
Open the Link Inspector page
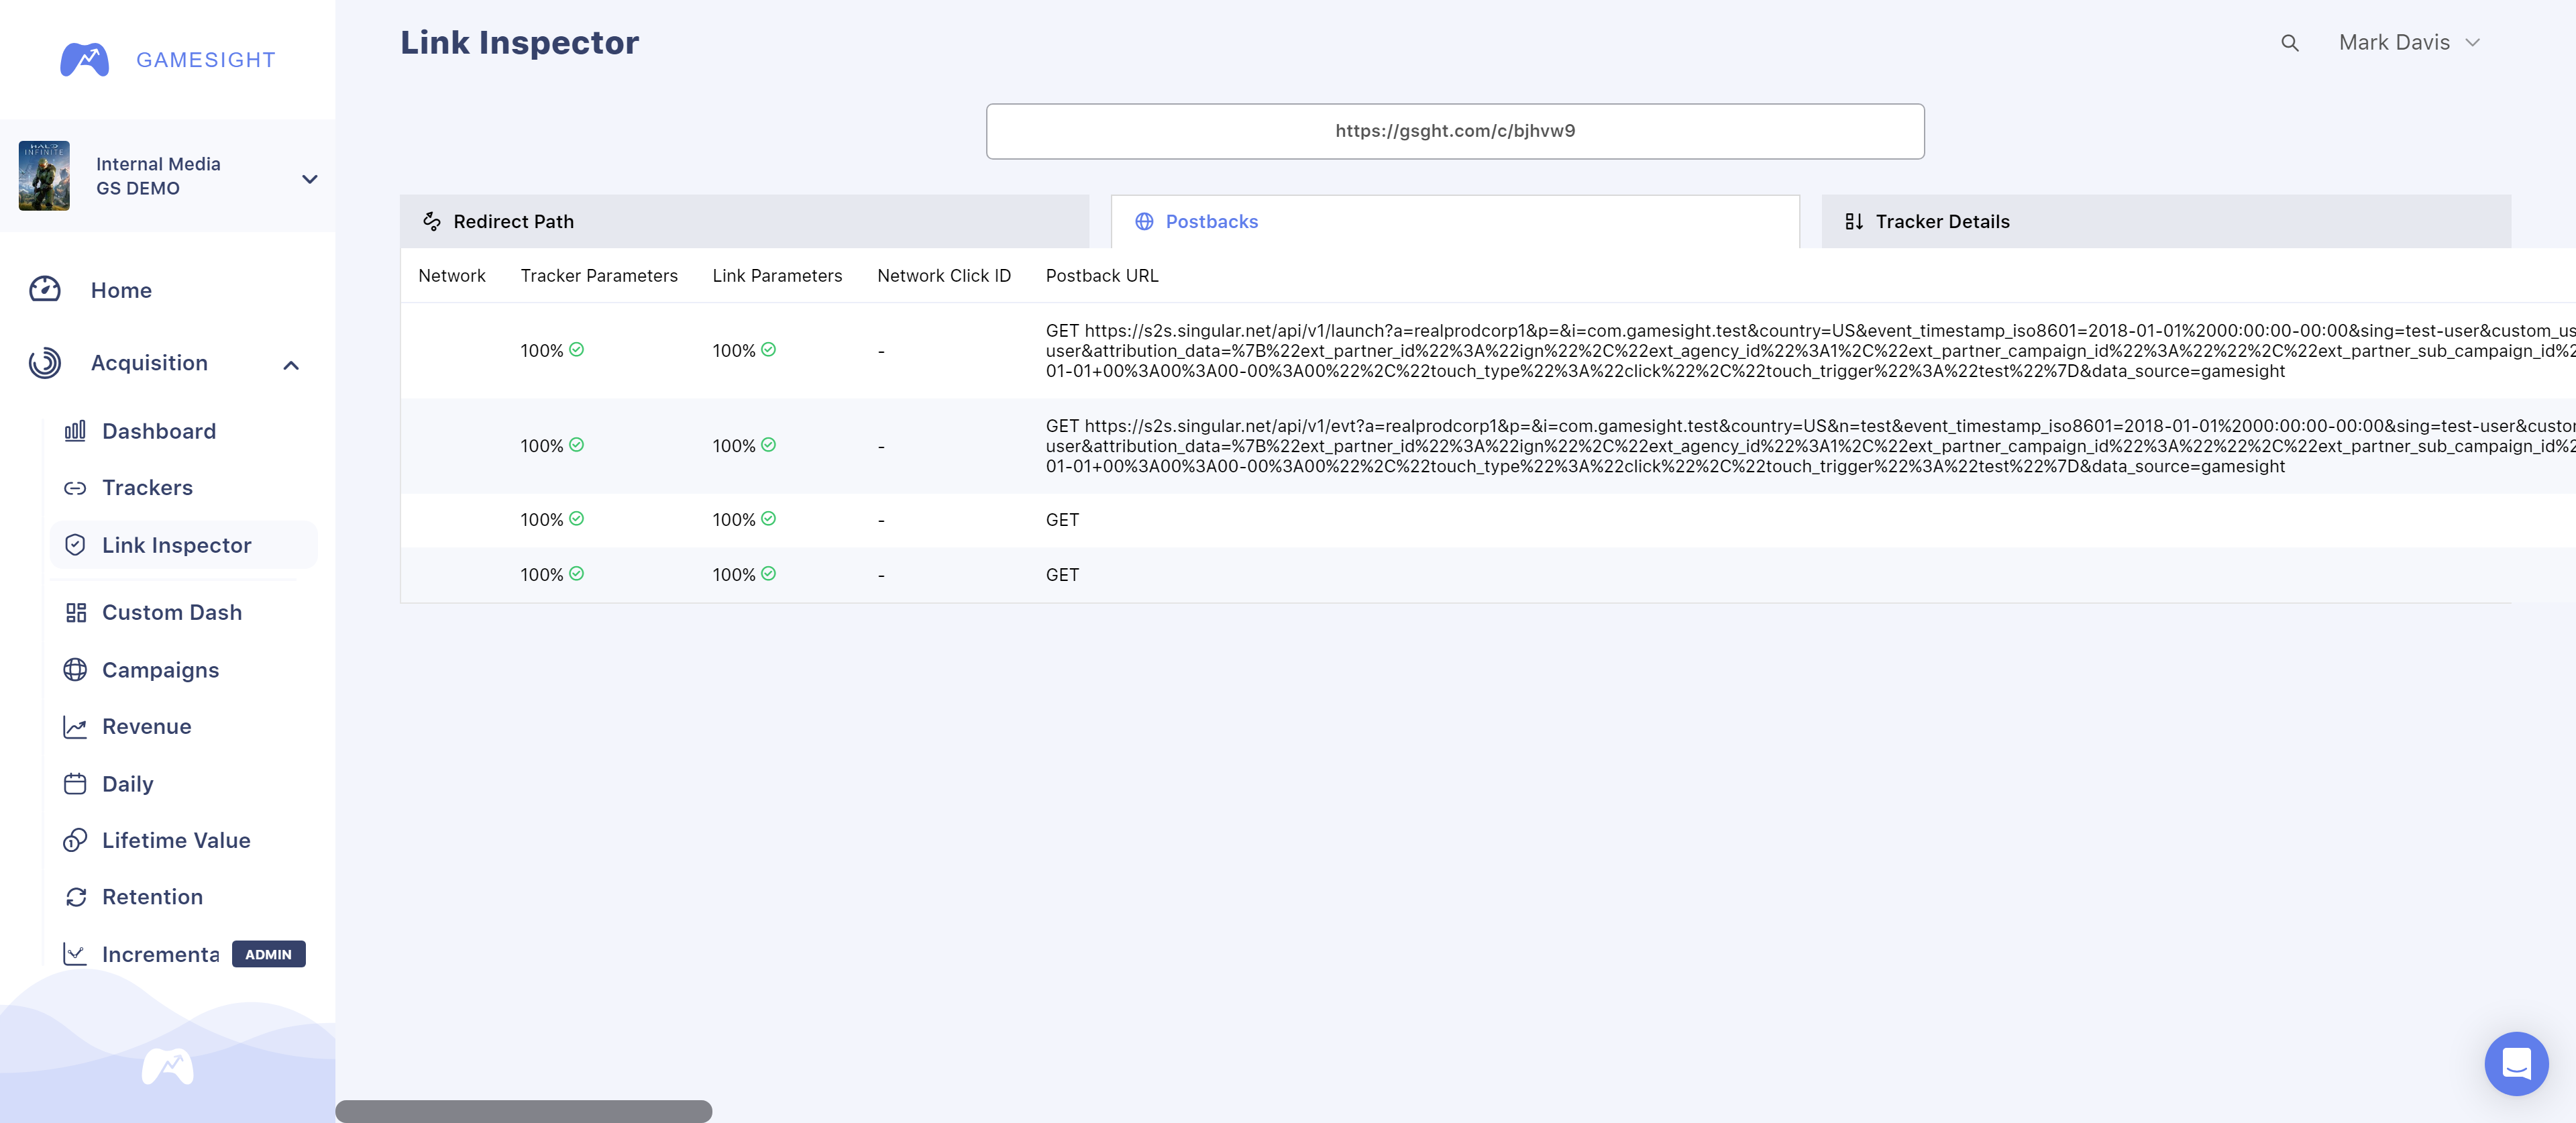coord(183,545)
